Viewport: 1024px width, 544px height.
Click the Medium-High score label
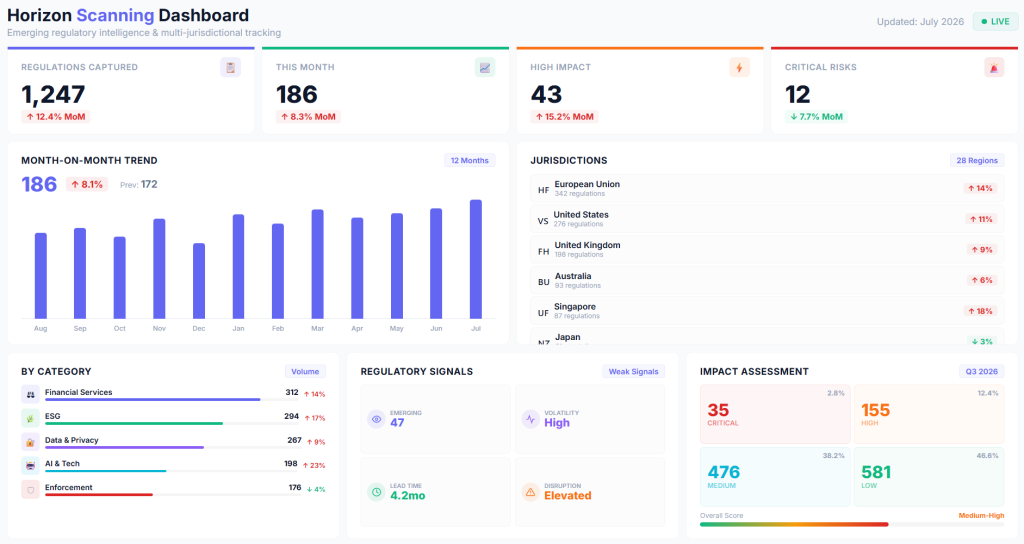(x=981, y=516)
